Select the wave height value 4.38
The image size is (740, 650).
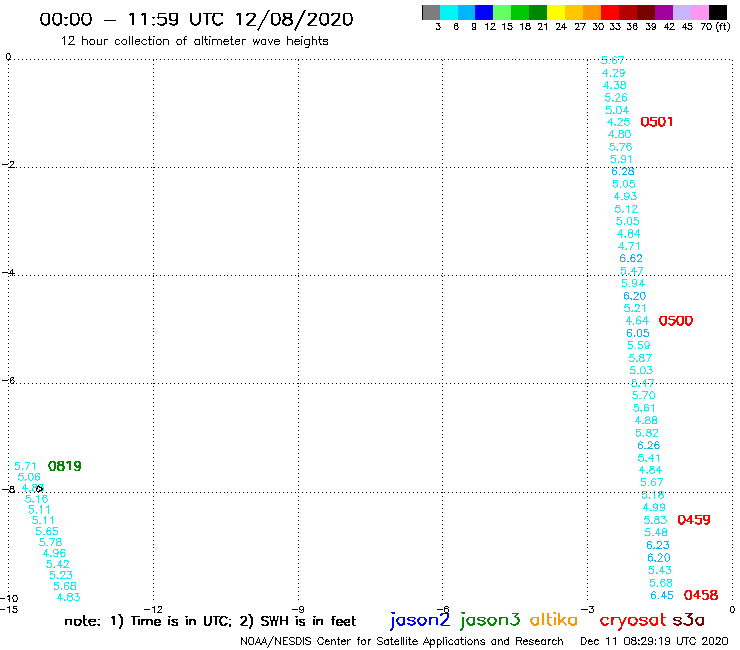pos(615,85)
